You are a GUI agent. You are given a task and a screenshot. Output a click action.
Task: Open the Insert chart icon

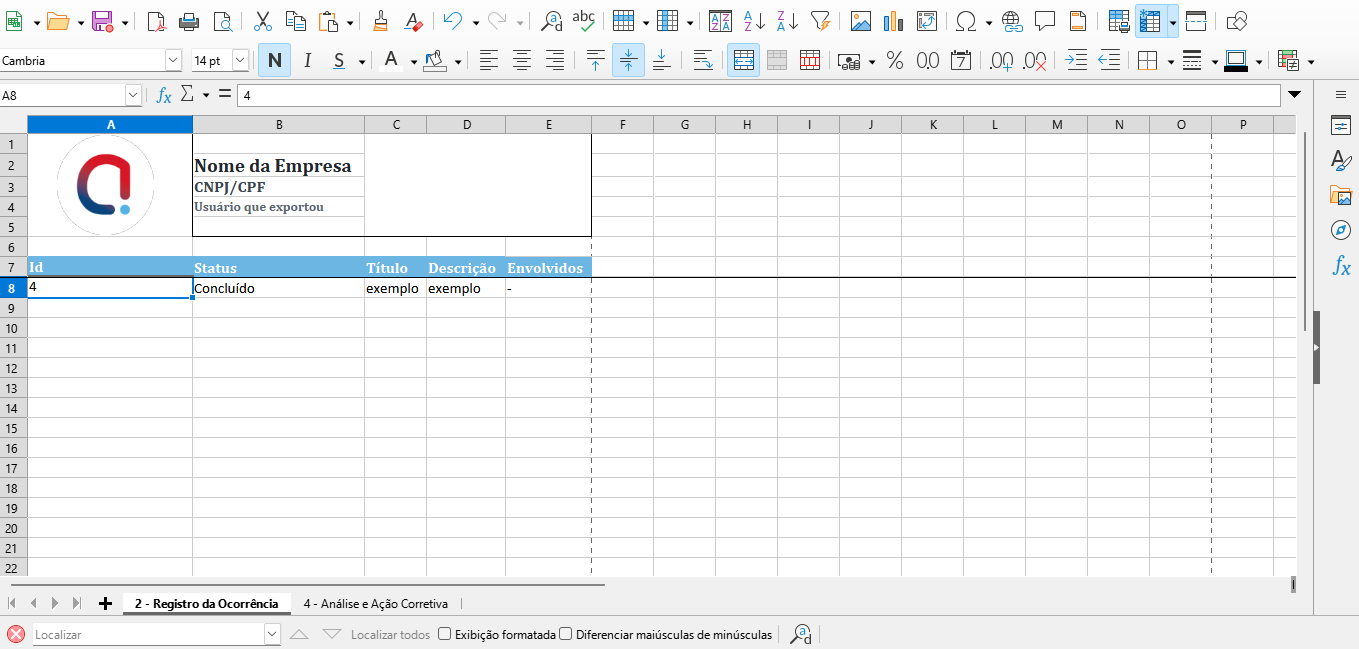(x=894, y=21)
